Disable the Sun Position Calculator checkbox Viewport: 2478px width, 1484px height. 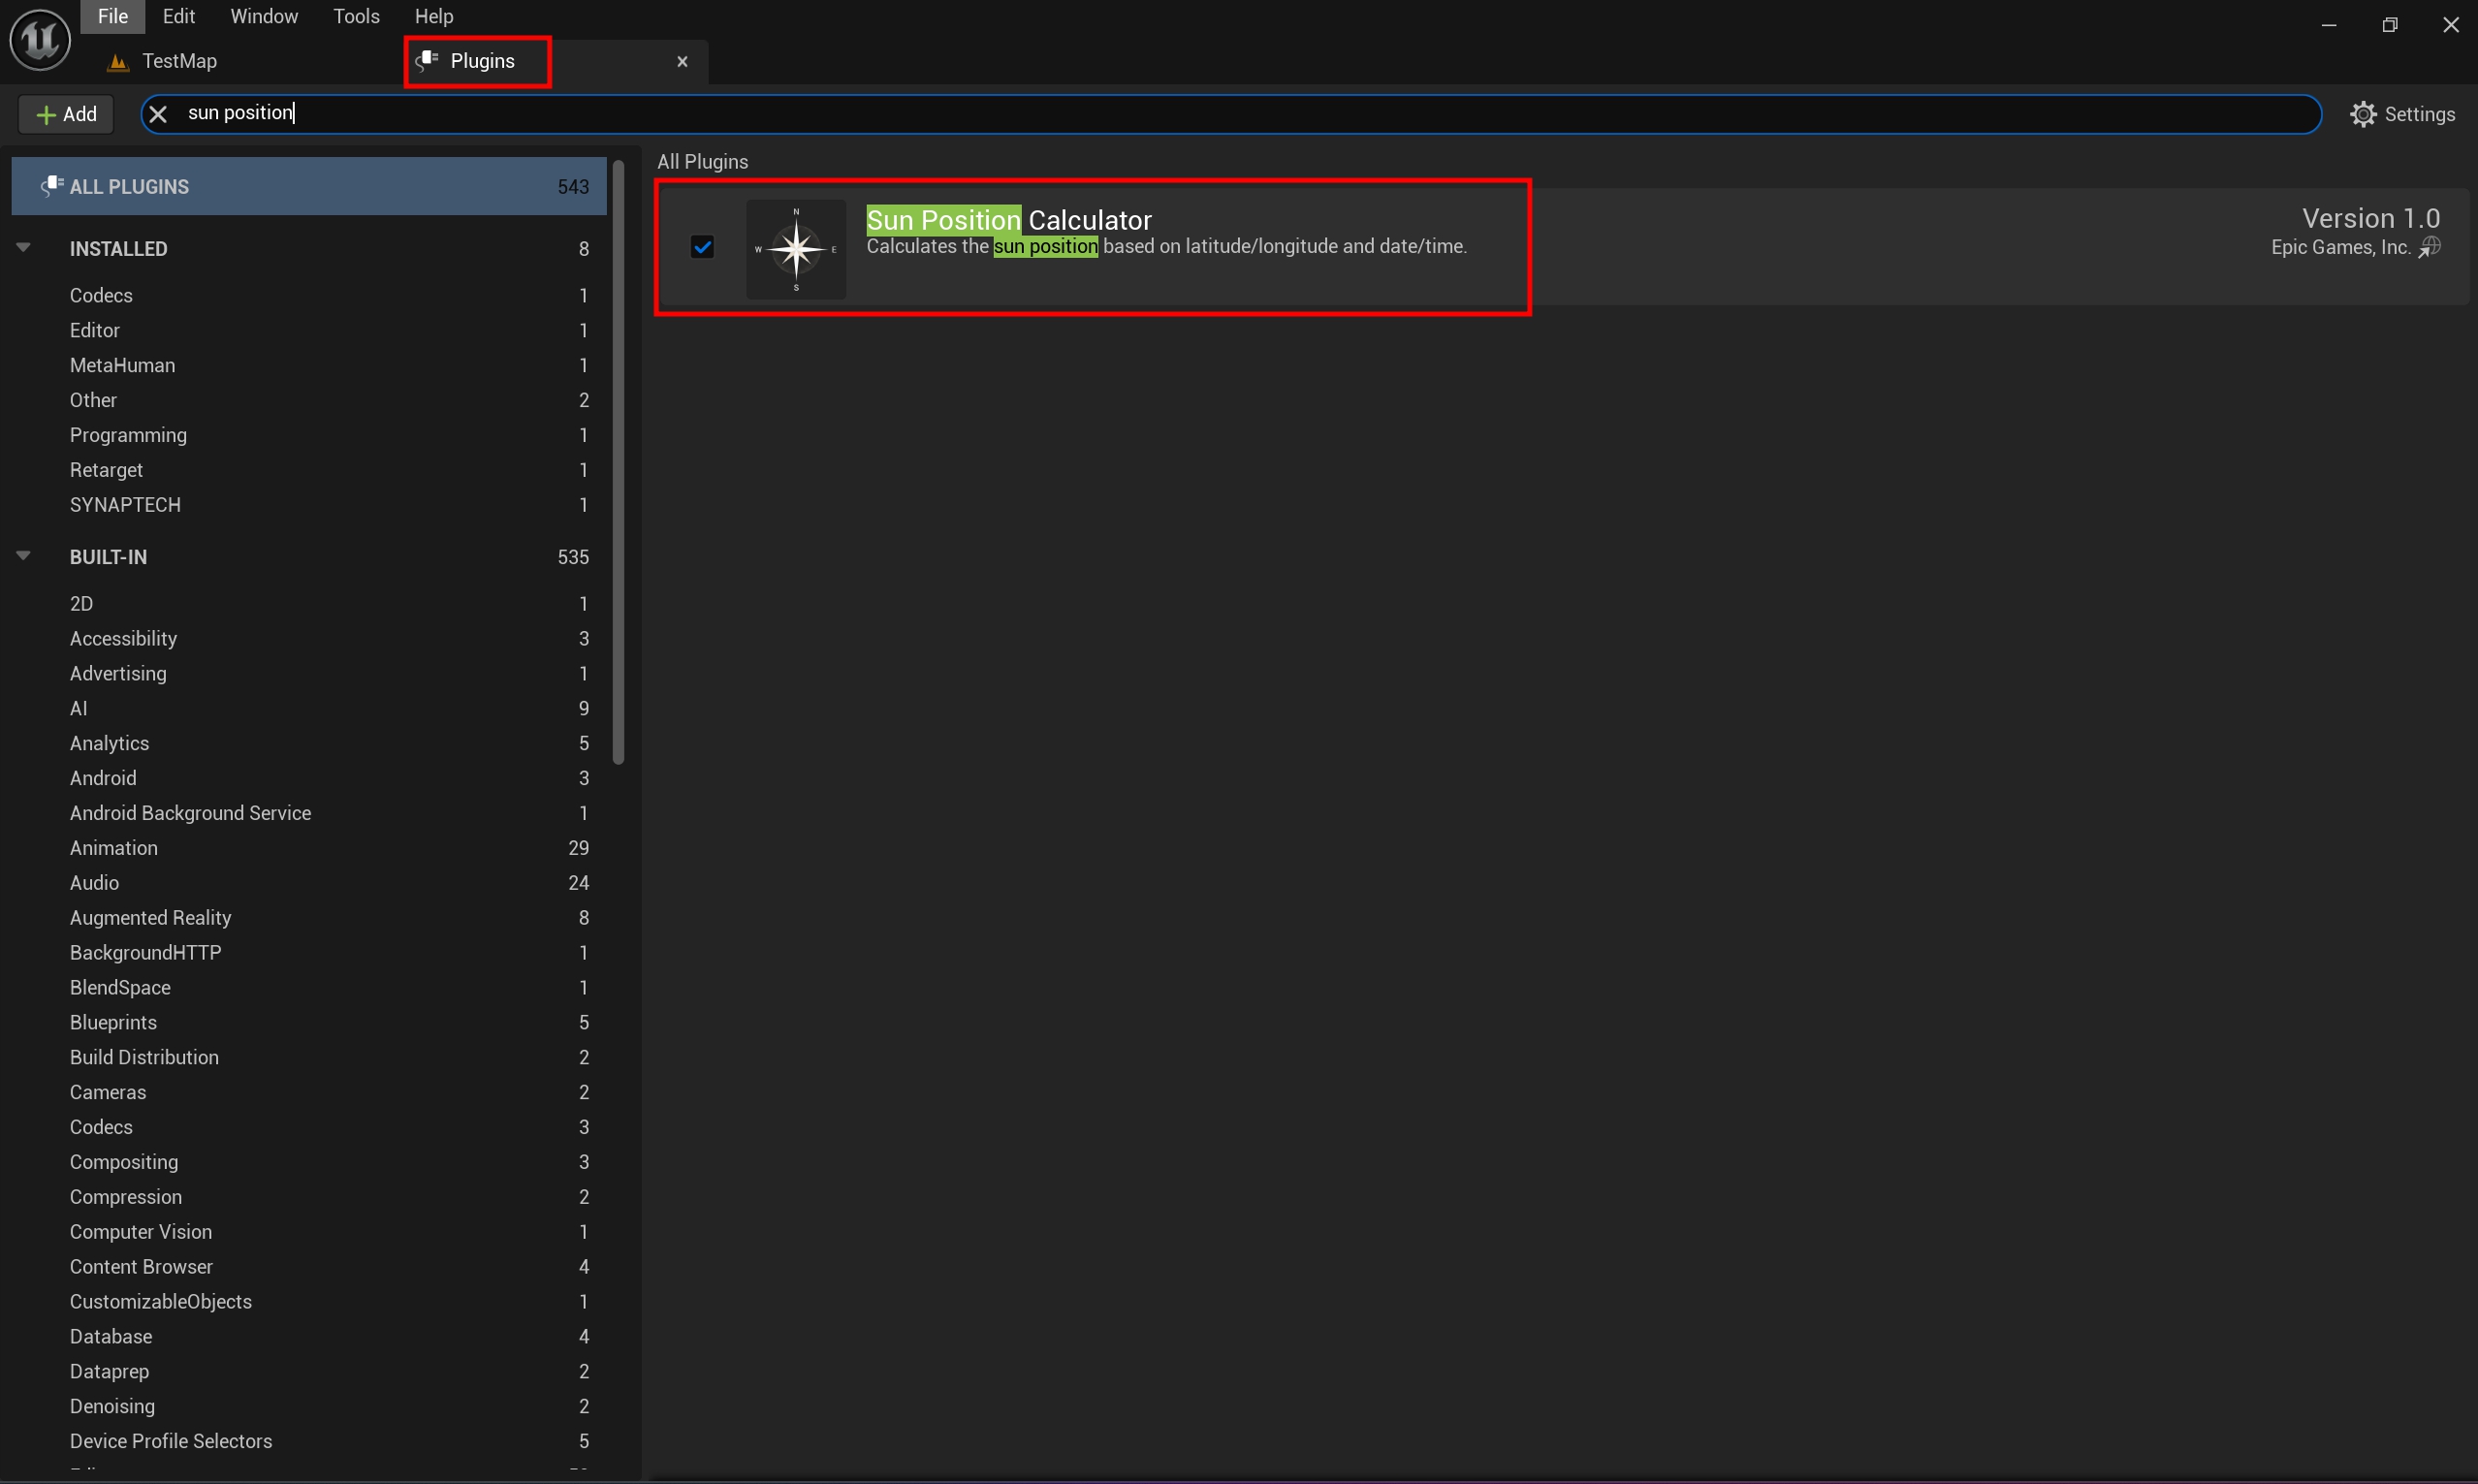[x=702, y=247]
